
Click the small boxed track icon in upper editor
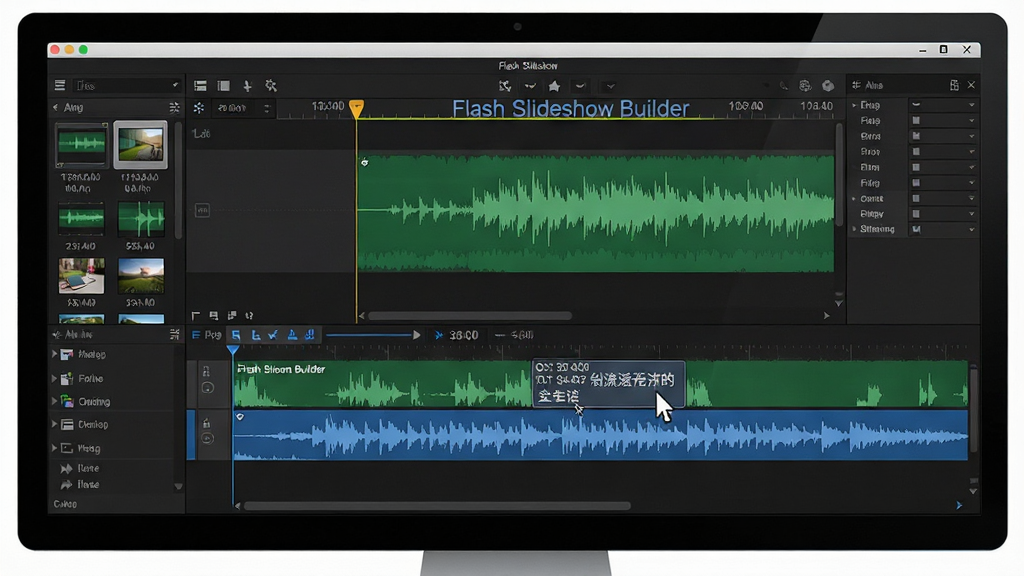(x=202, y=210)
